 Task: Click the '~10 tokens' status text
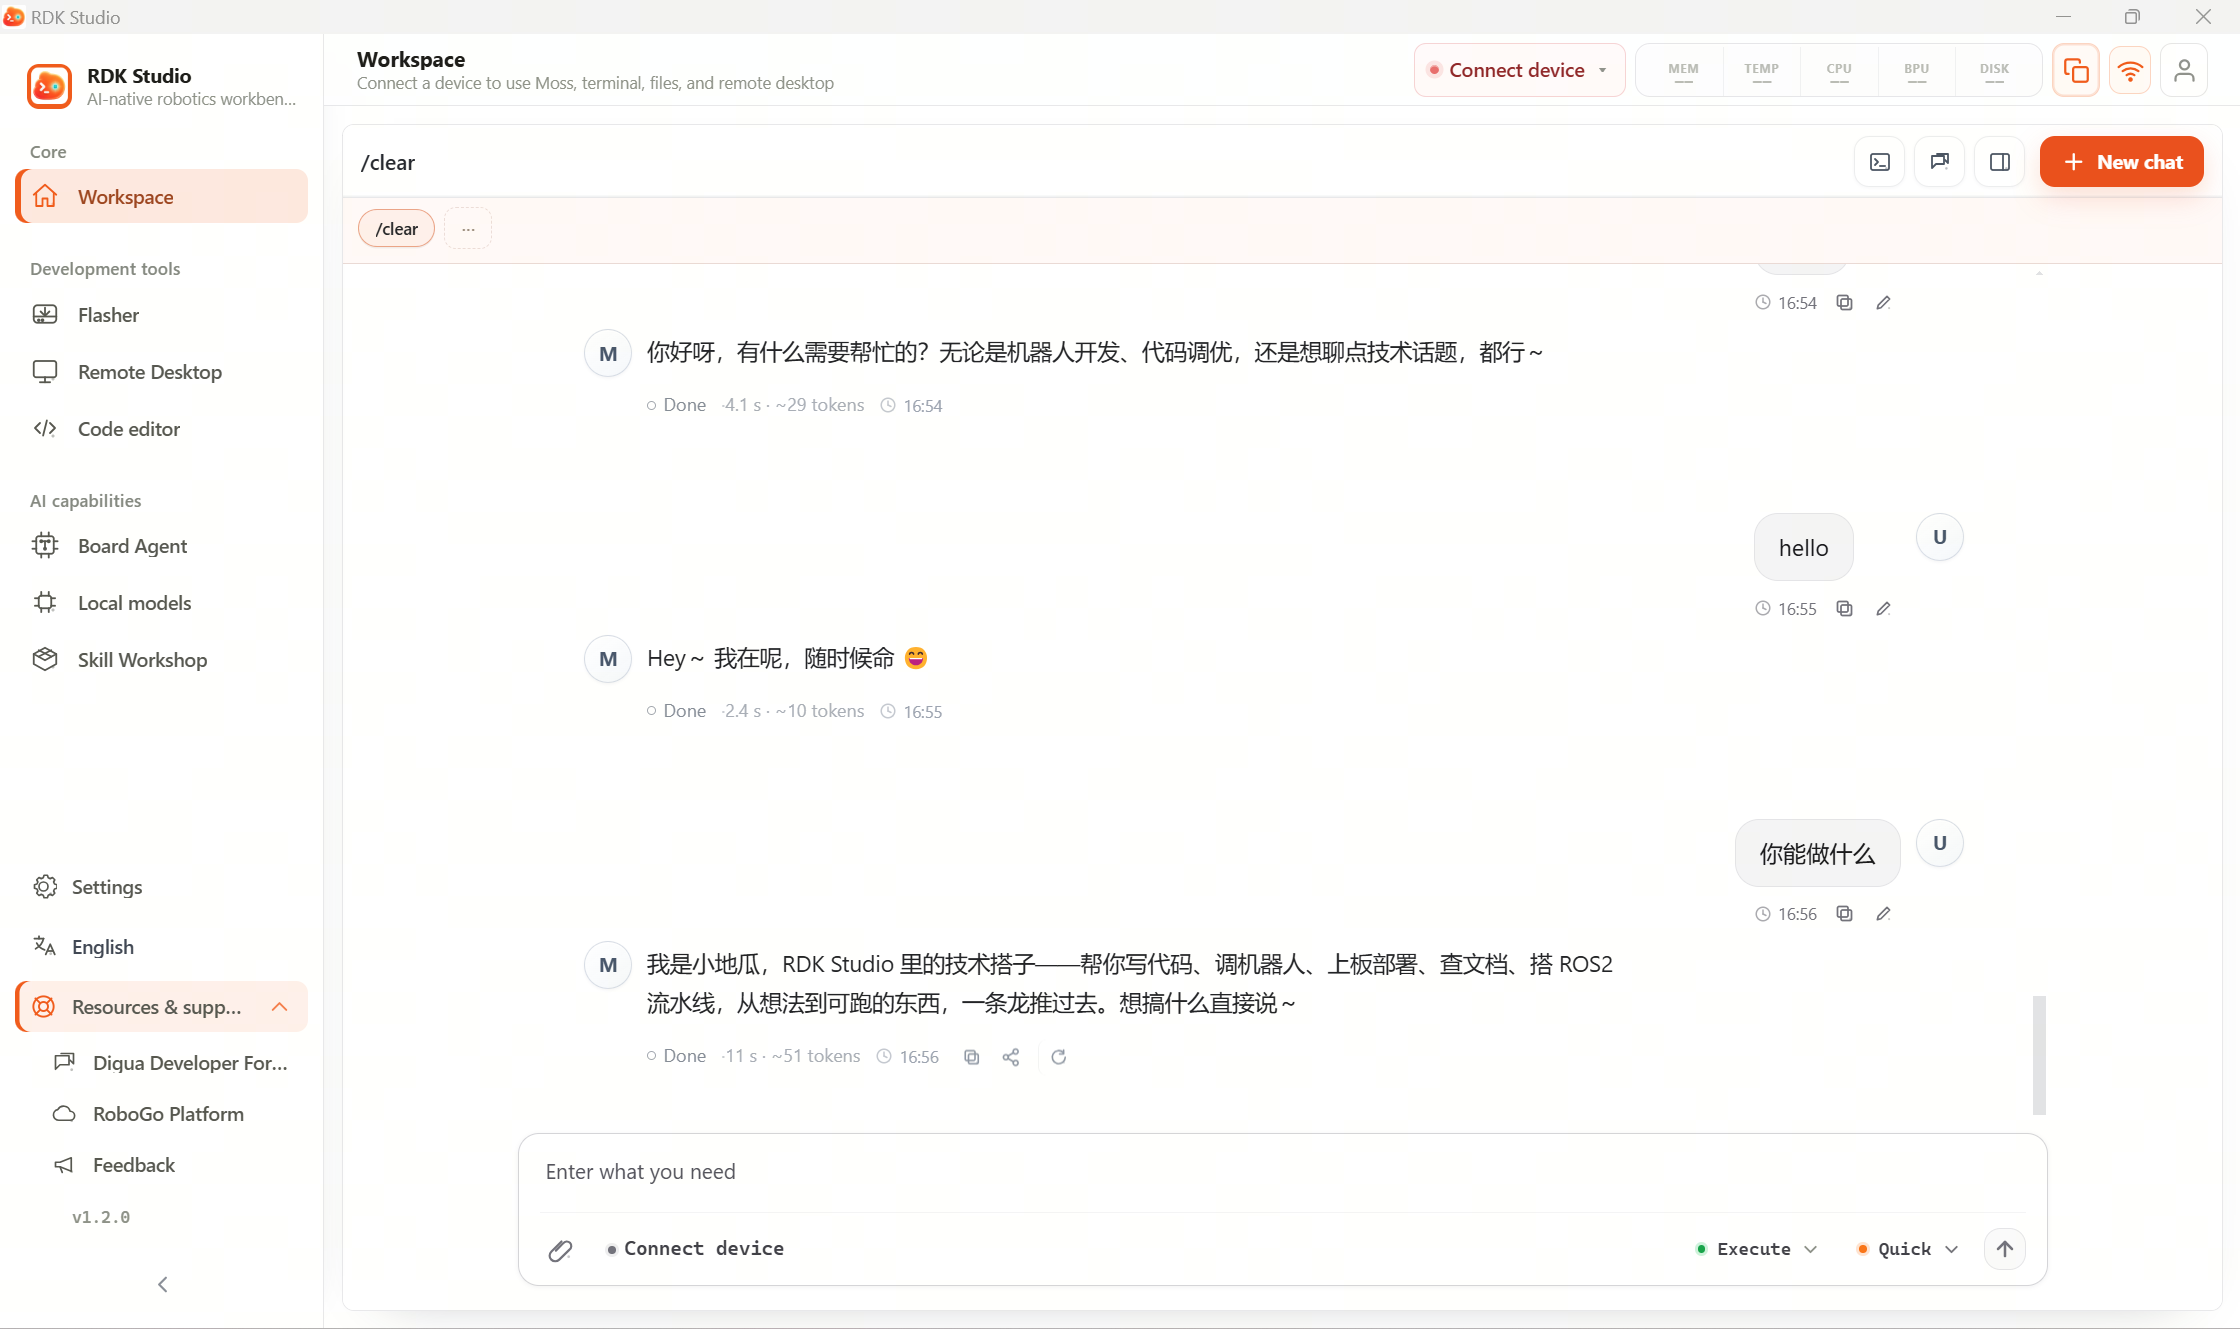pyautogui.click(x=820, y=711)
